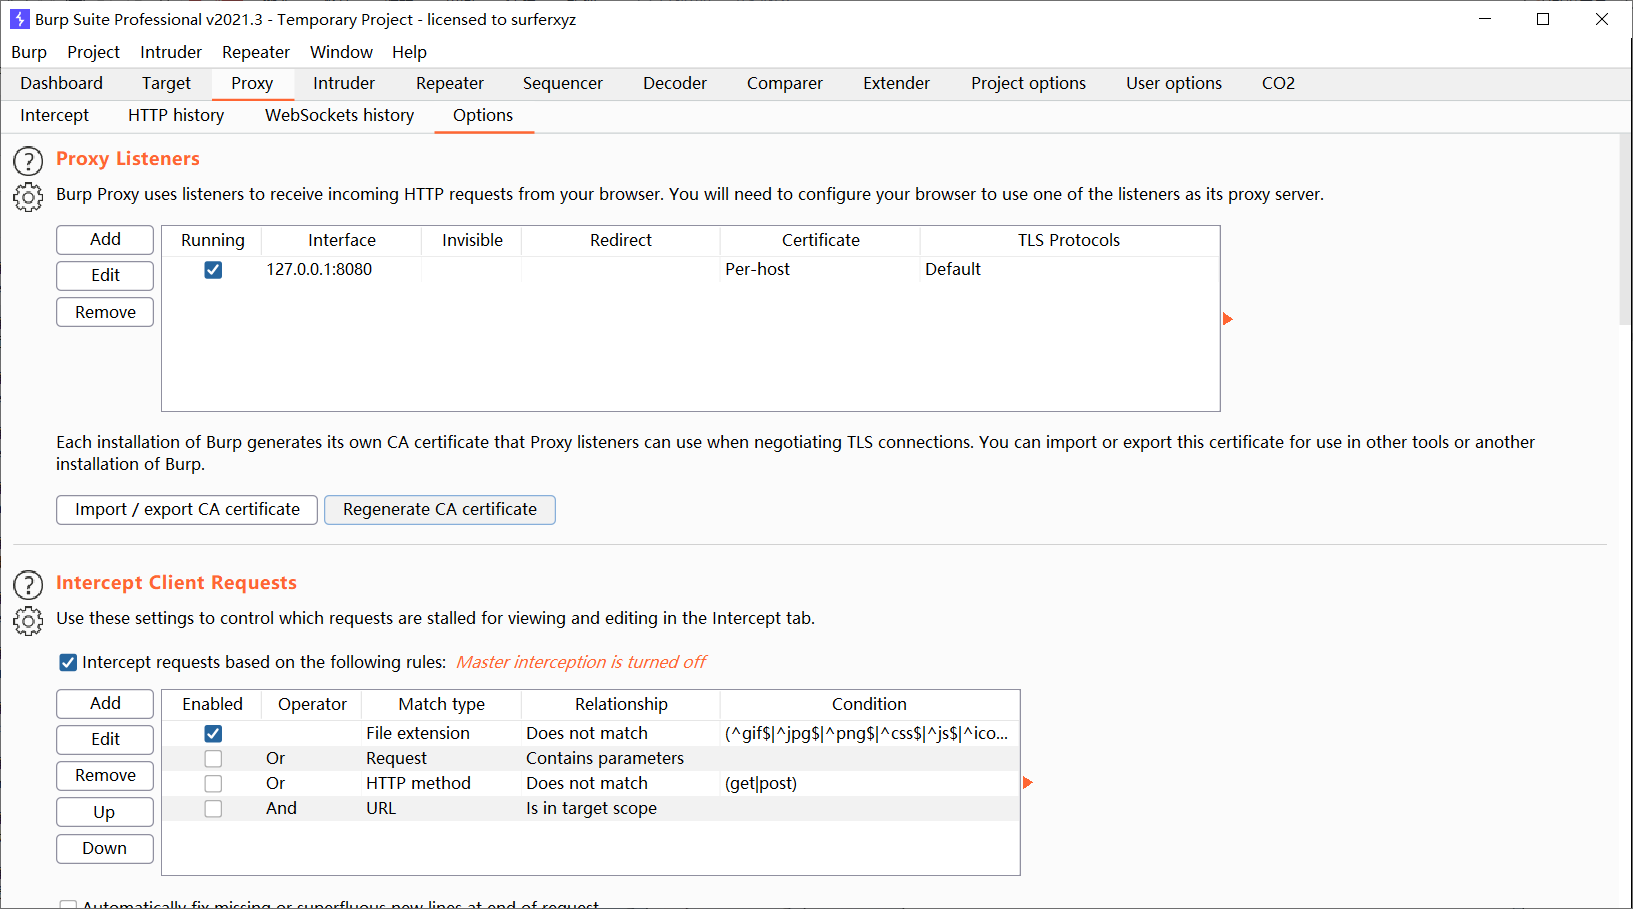Disable the File extension rule checkbox
Image resolution: width=1633 pixels, height=909 pixels.
[213, 734]
